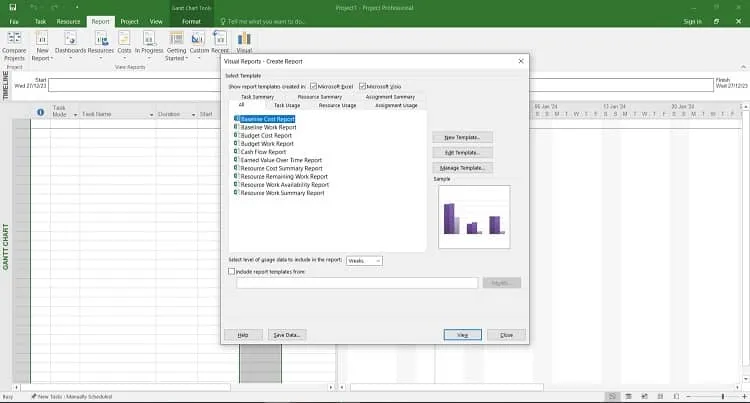The image size is (750, 403).
Task: Expand the Duration column dropdown arrow
Action: (x=193, y=115)
